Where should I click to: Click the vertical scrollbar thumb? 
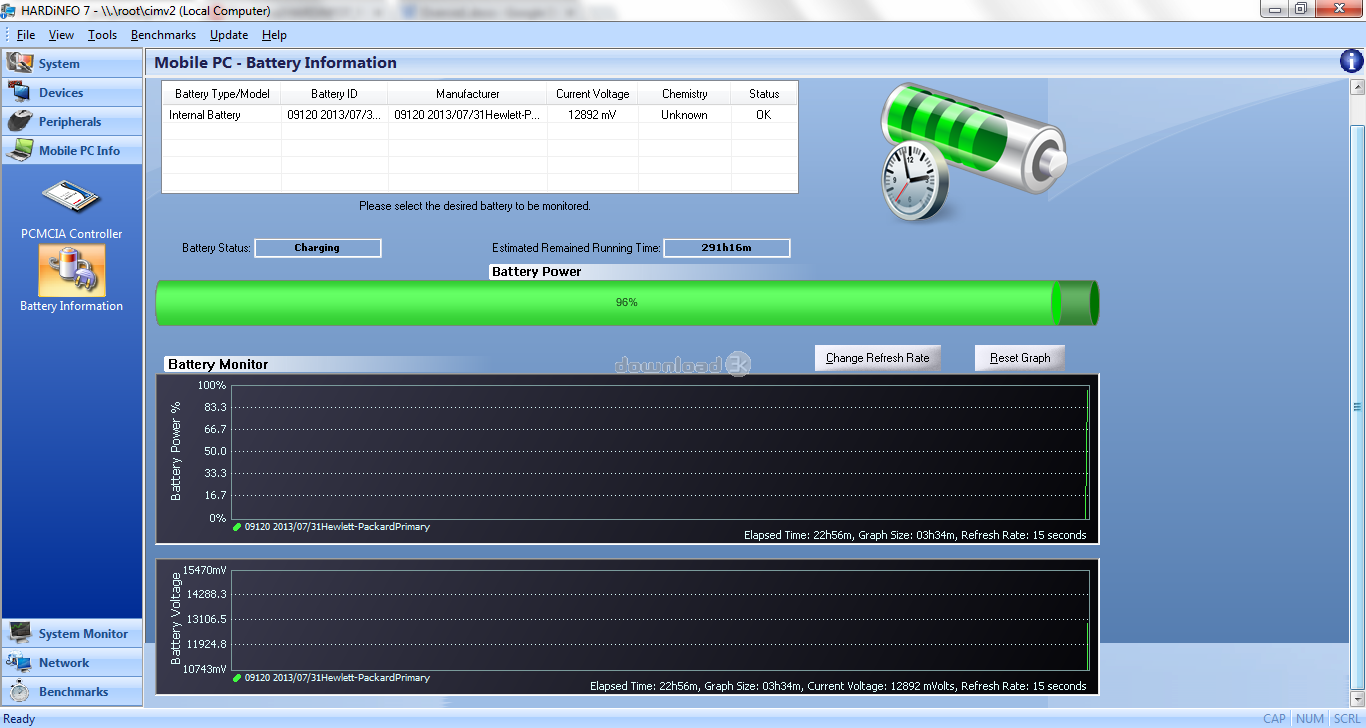coord(1357,406)
